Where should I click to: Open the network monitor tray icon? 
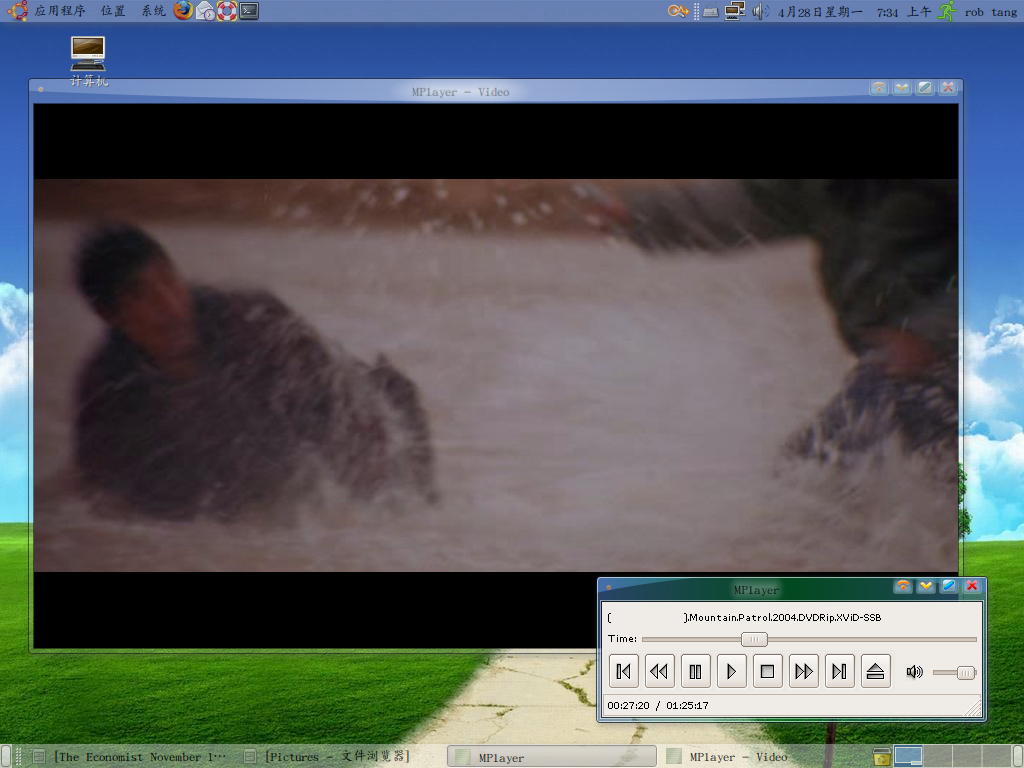point(735,11)
